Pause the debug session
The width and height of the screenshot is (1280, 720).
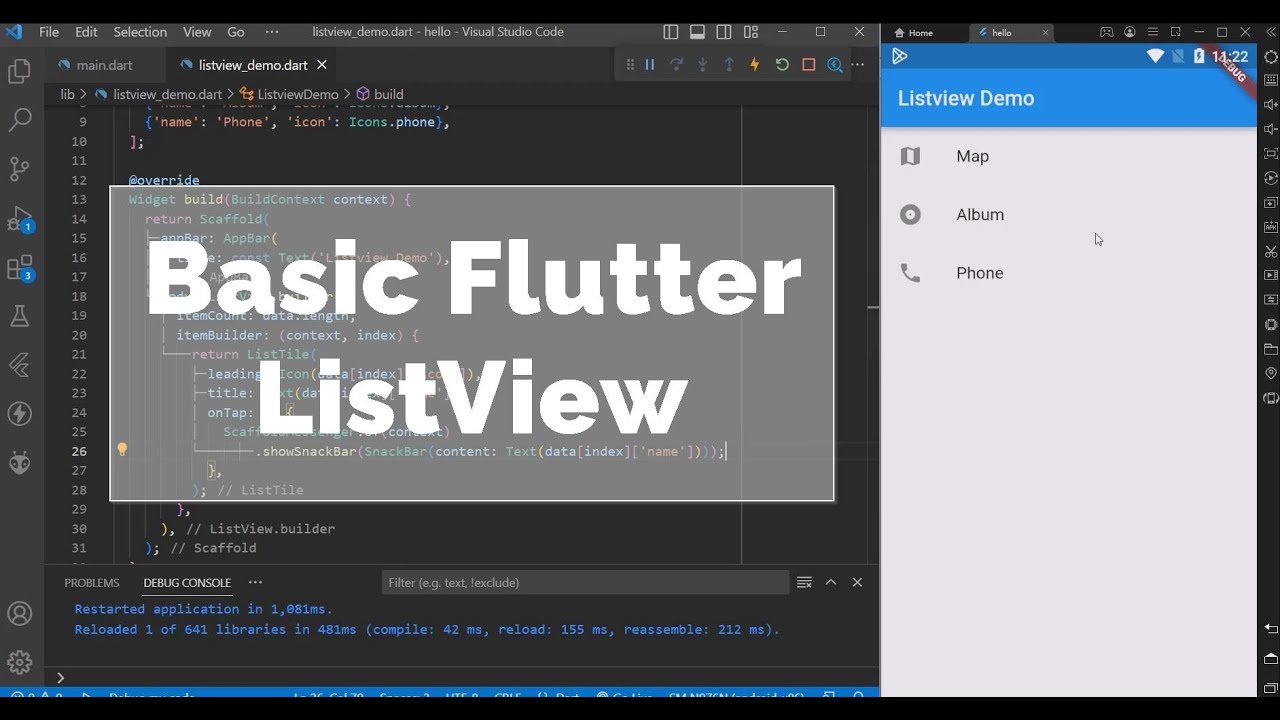point(650,65)
